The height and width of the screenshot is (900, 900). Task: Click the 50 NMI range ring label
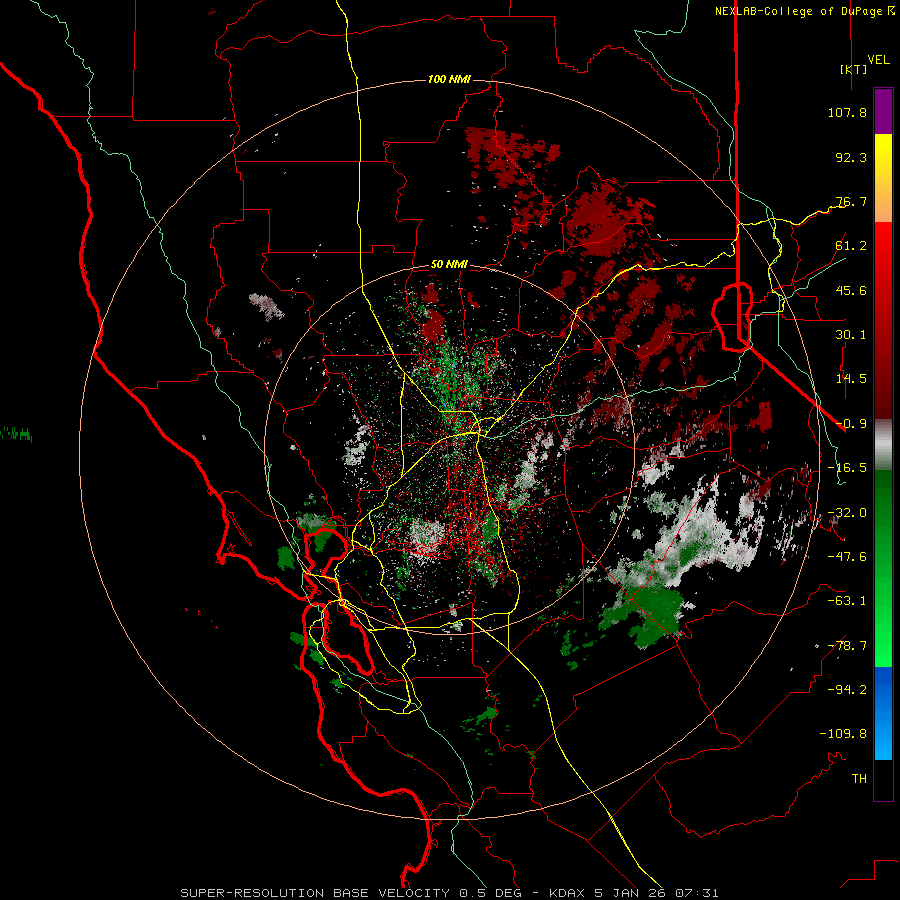point(449,265)
